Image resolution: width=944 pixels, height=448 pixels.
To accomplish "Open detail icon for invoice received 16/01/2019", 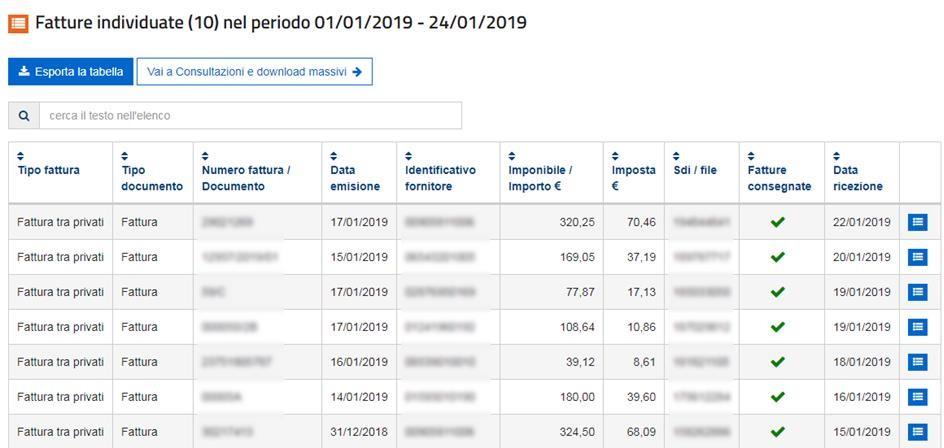I will point(917,397).
